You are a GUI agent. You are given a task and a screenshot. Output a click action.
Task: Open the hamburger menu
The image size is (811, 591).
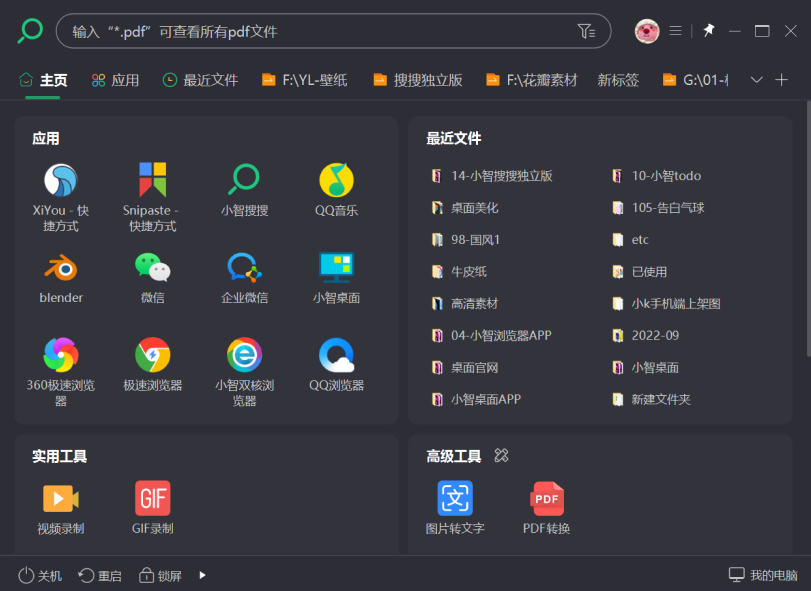[x=675, y=31]
